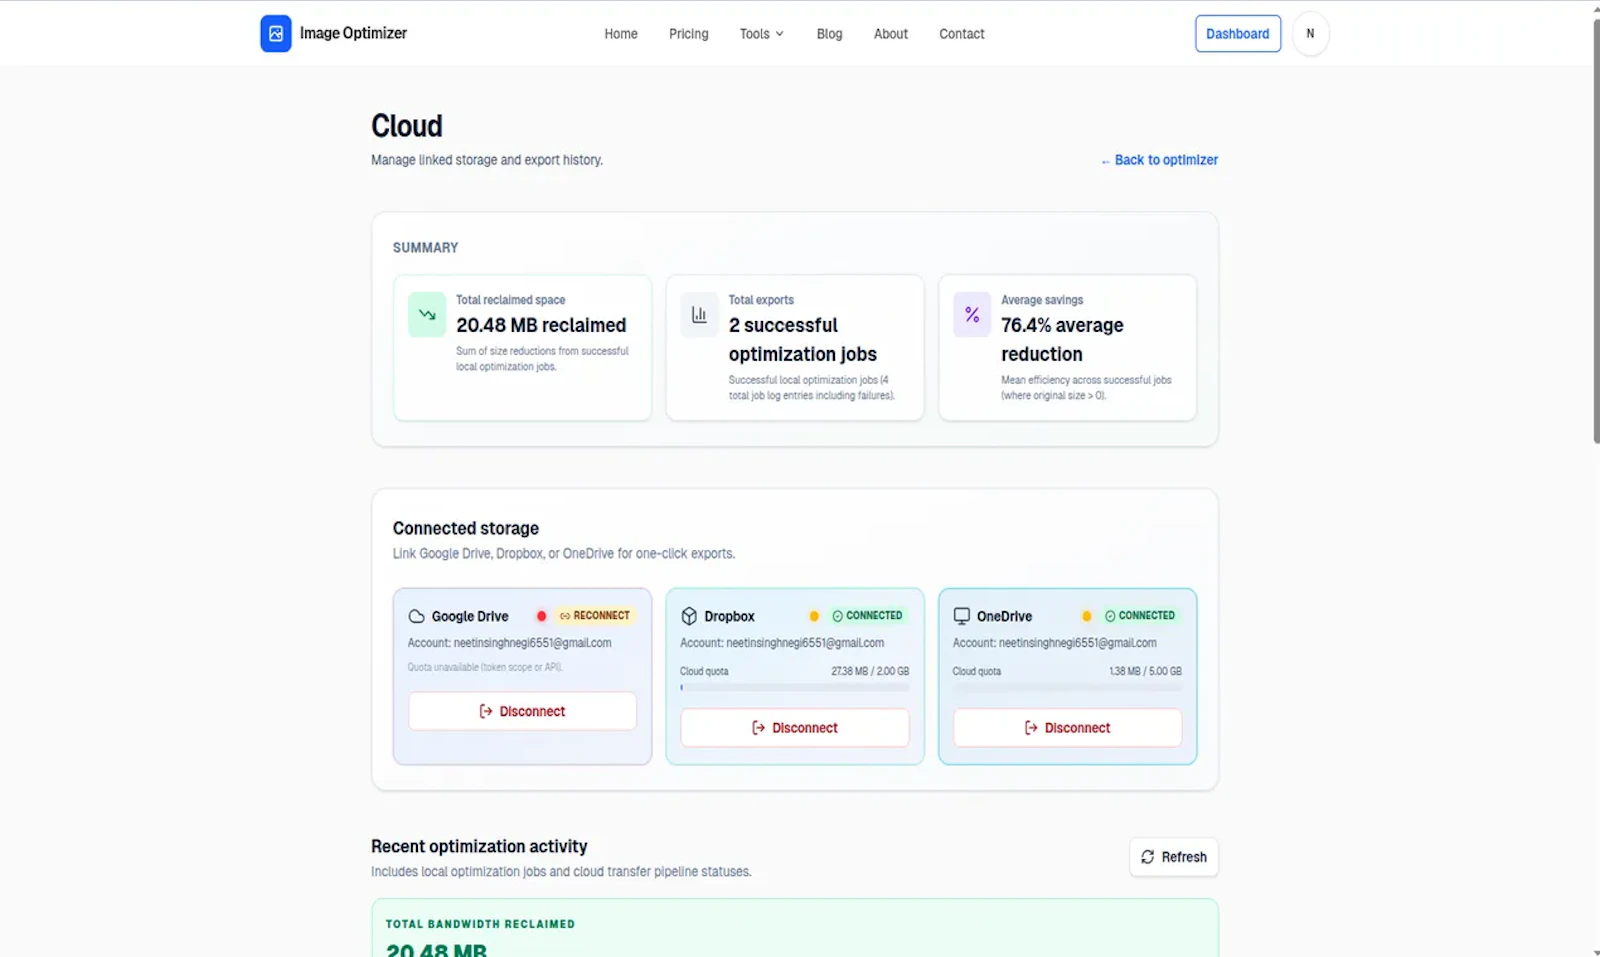Click the TOTAL BANDWIDTH RECLAIMED label

pyautogui.click(x=480, y=924)
